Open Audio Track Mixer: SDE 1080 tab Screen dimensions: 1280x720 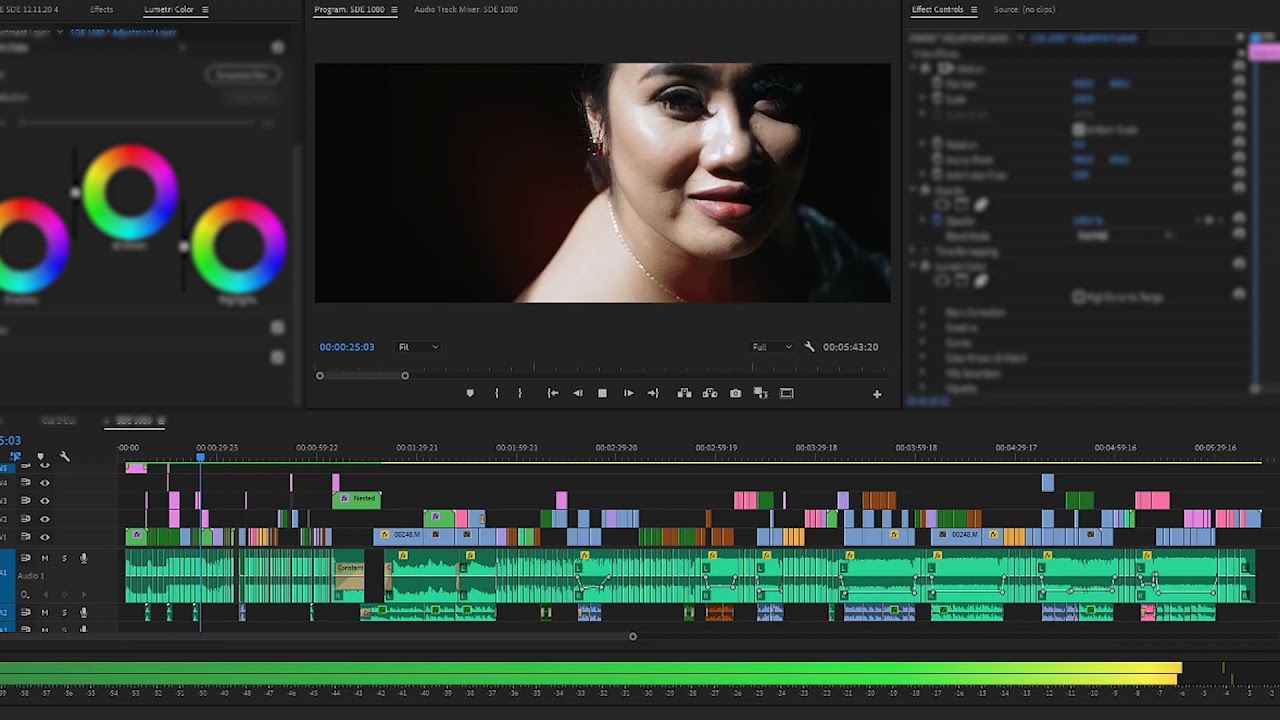(466, 10)
